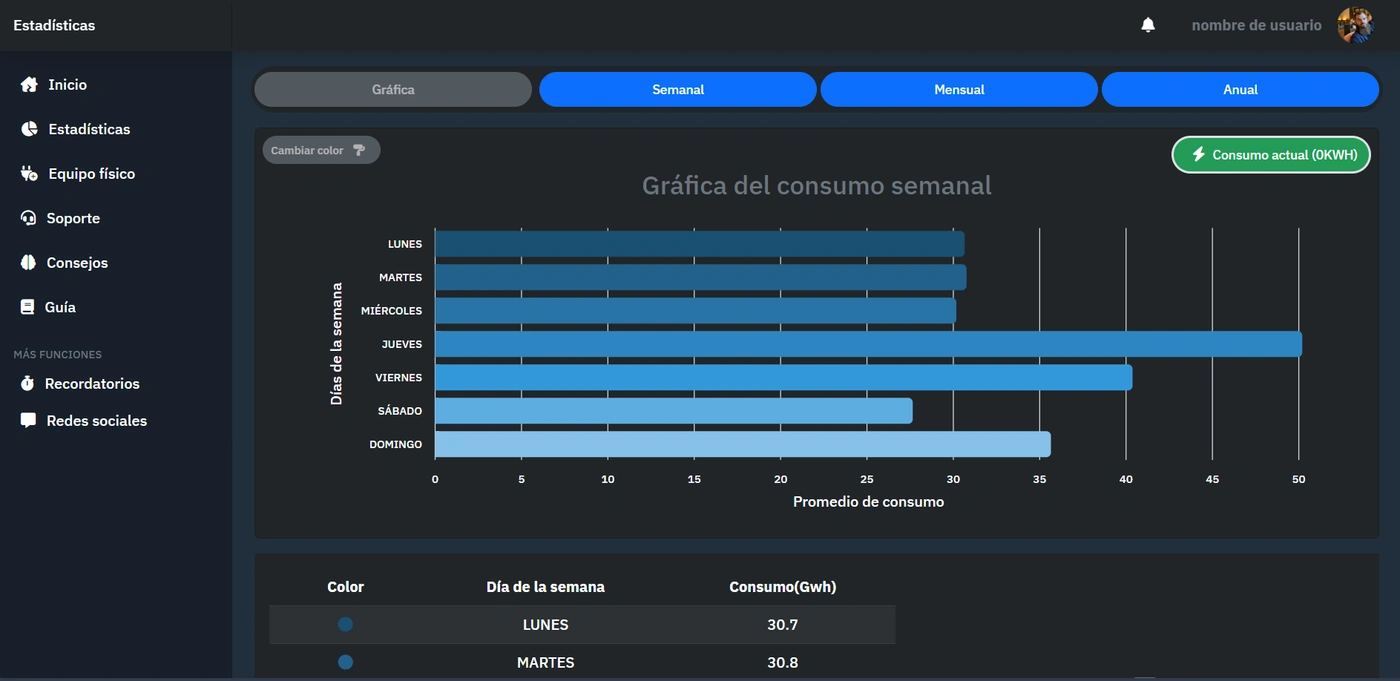
Task: Click the pie chart icon for Estadísticas
Action: (x=29, y=129)
